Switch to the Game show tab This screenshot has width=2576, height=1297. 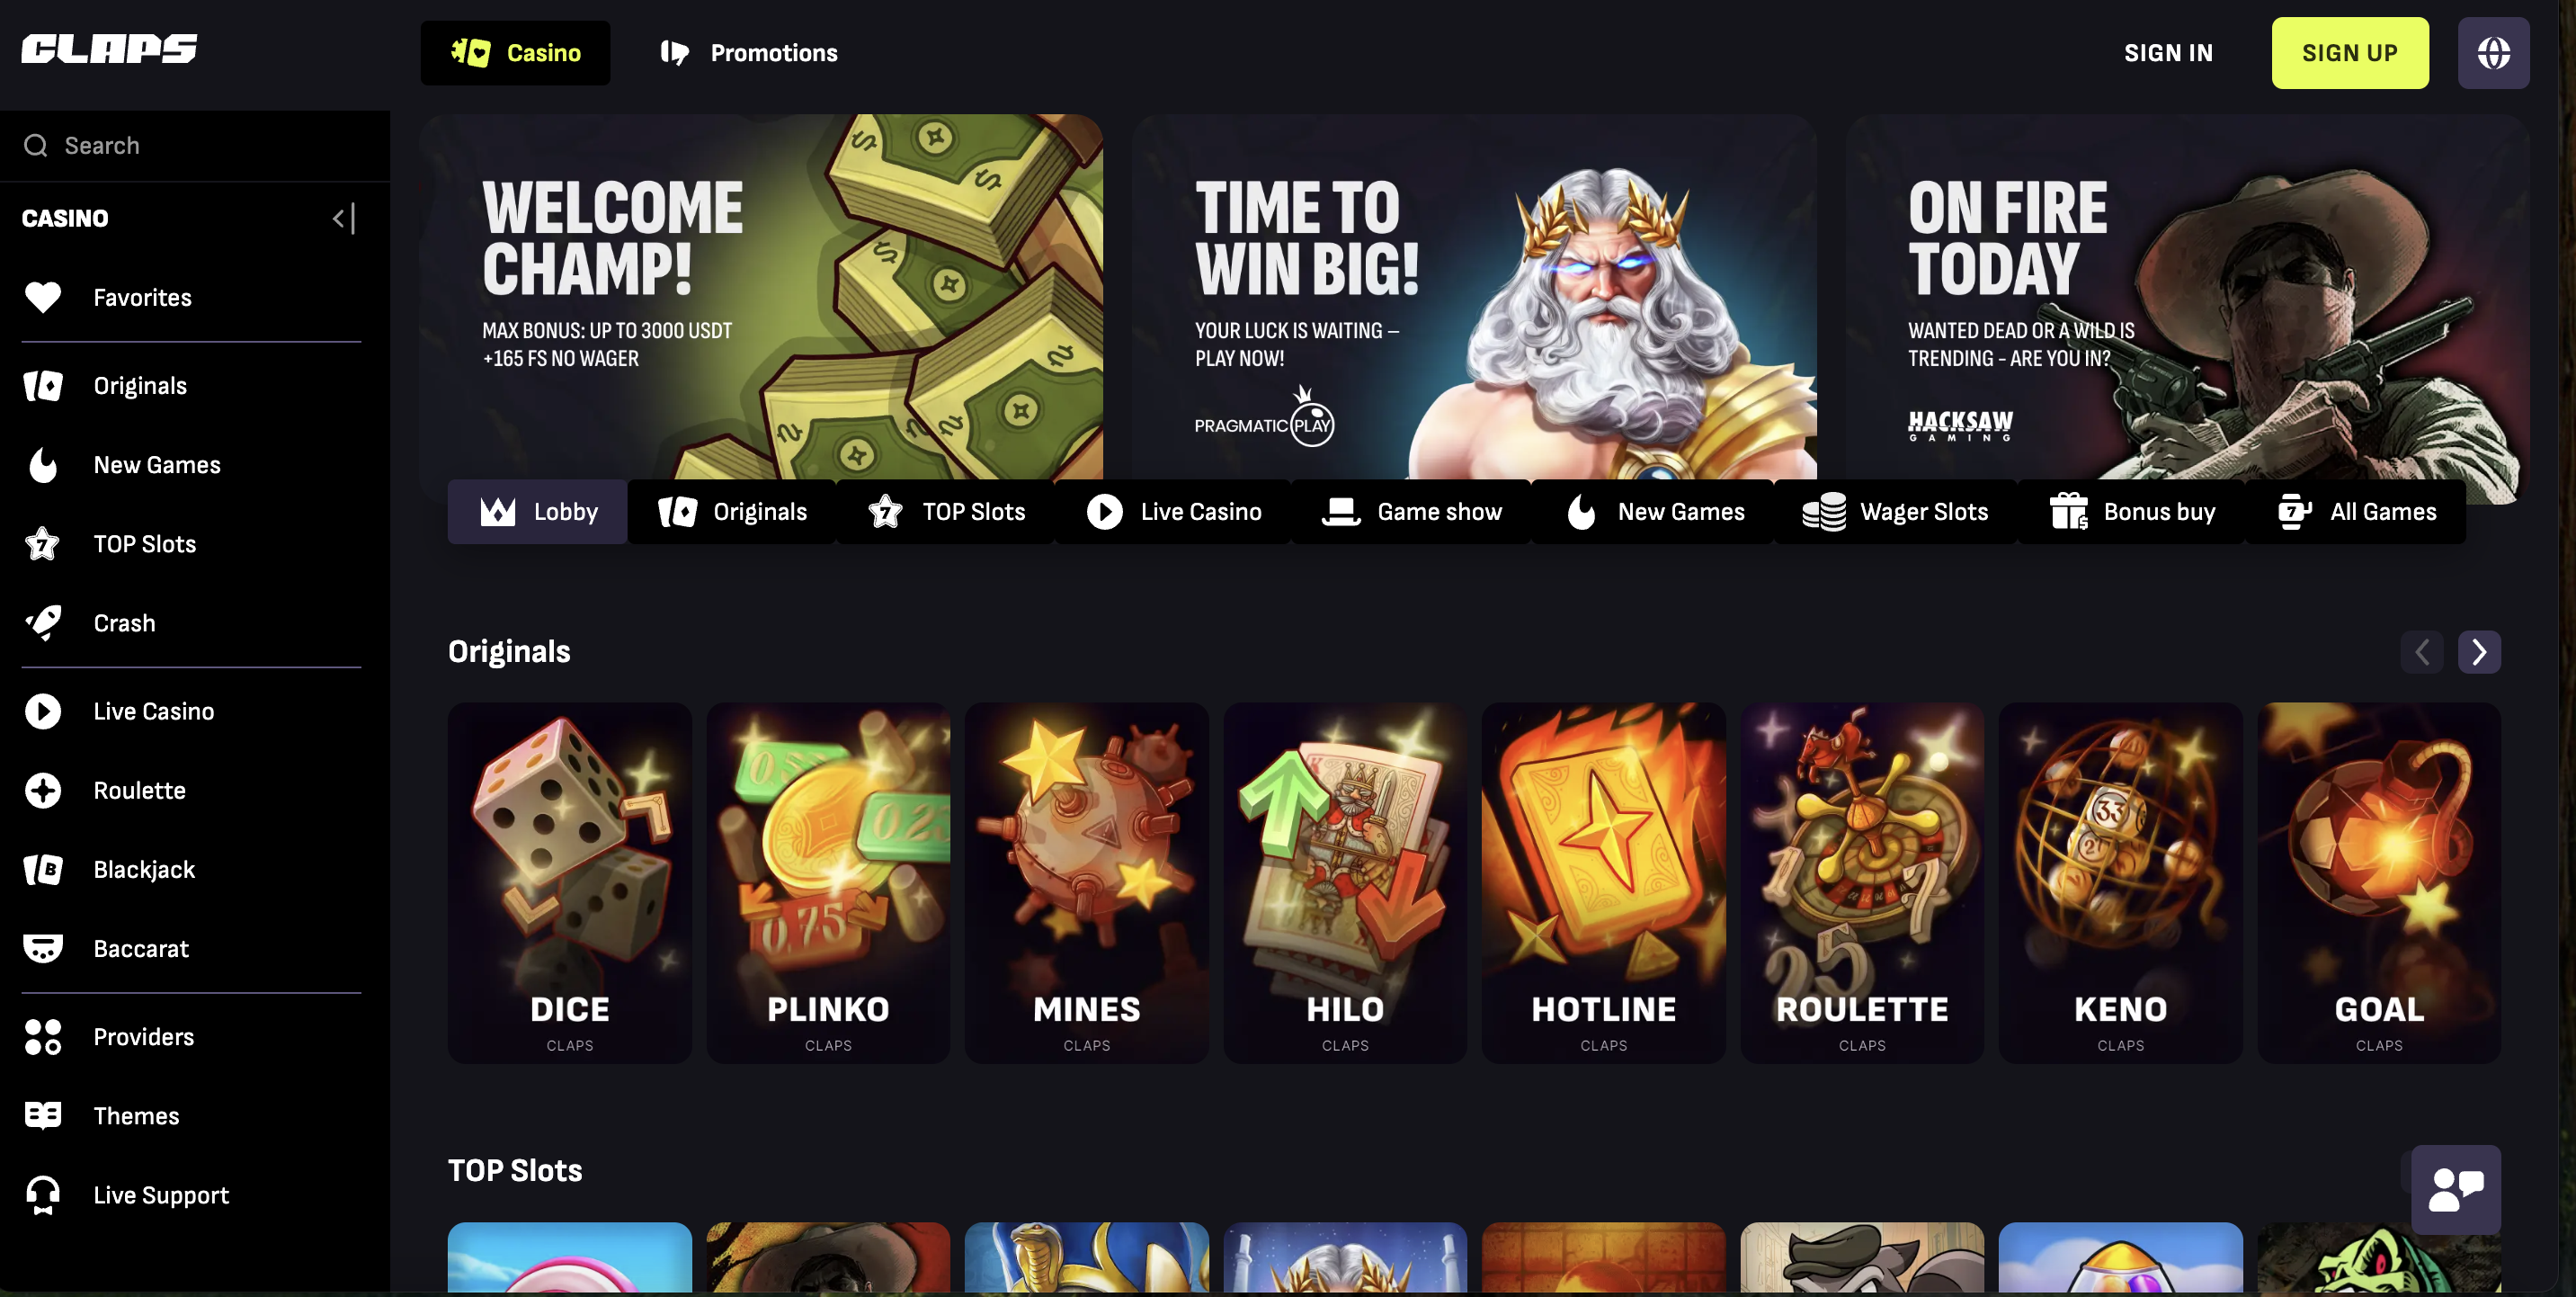(x=1411, y=512)
